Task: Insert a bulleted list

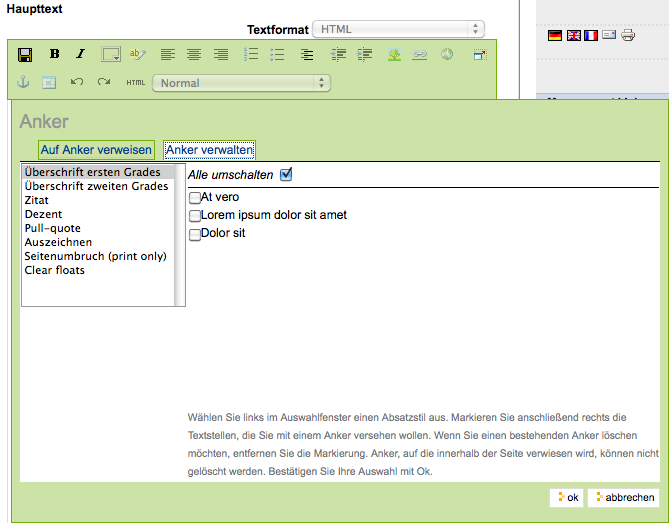Action: click(277, 54)
